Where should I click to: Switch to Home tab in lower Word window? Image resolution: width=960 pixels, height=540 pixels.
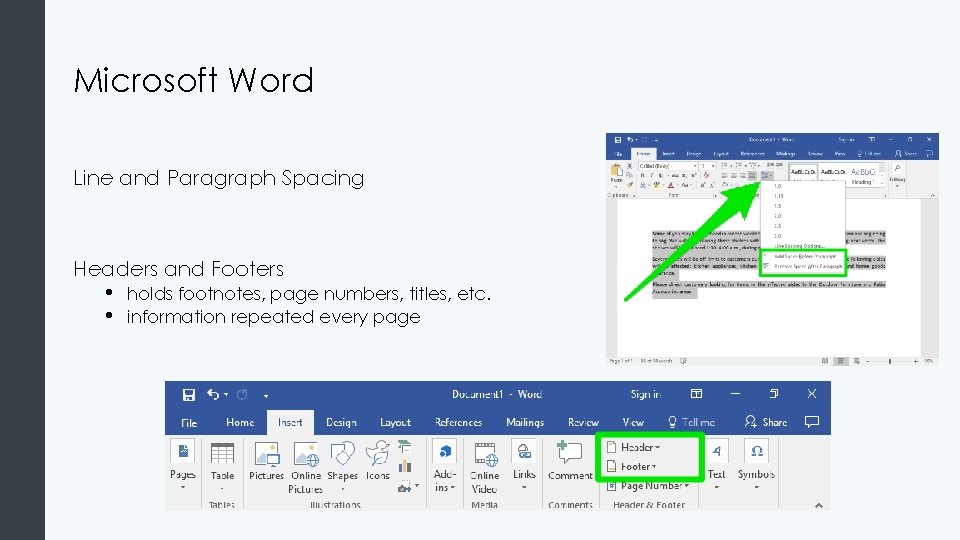click(x=240, y=422)
